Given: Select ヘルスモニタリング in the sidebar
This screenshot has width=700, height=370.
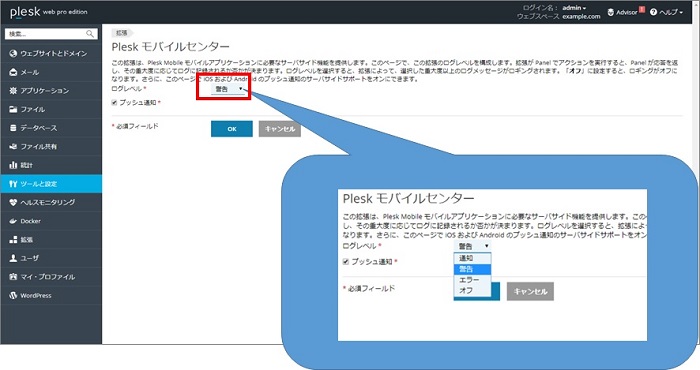Looking at the screenshot, I should tap(51, 202).
